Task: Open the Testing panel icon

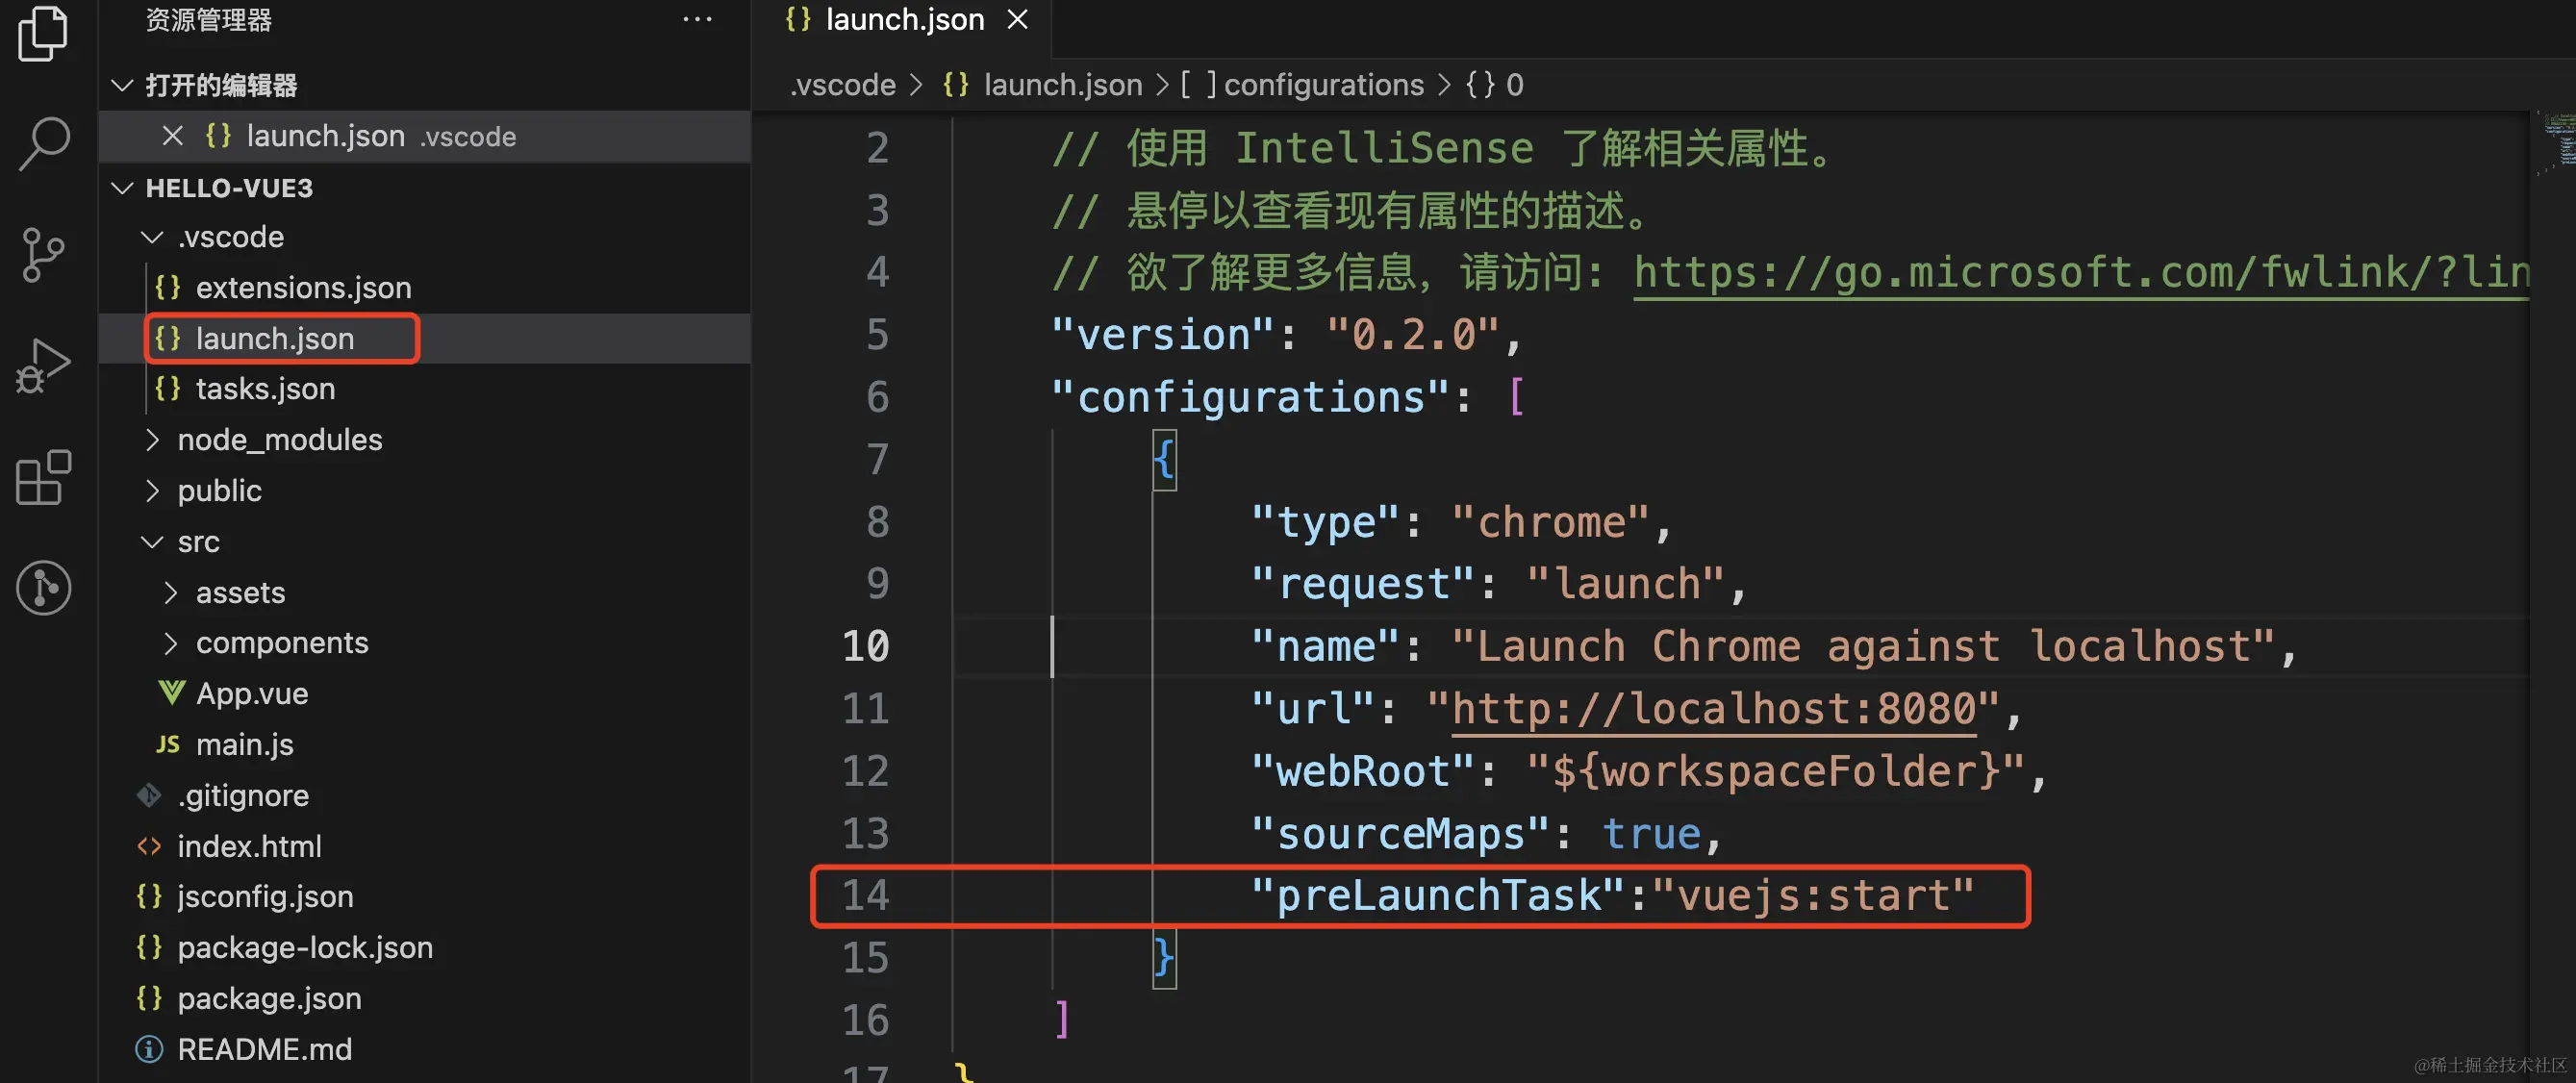Action: [x=42, y=588]
